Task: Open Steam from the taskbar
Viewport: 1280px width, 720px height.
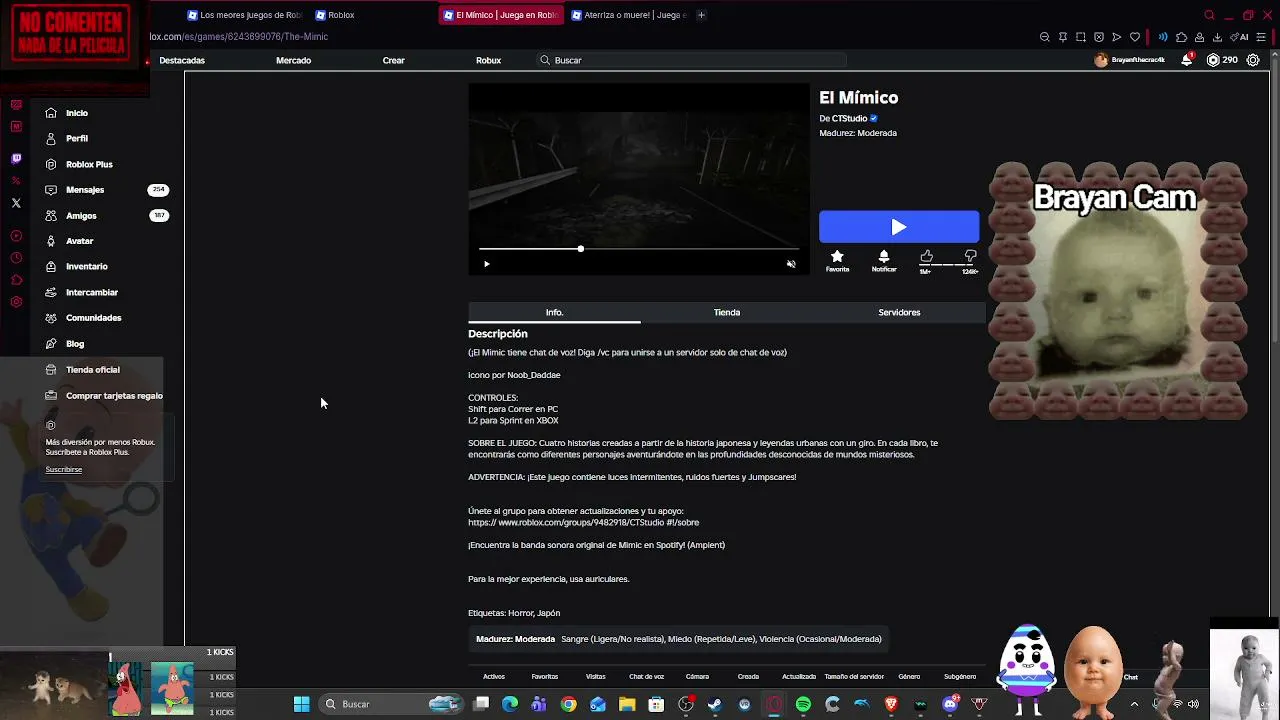Action: tap(715, 704)
